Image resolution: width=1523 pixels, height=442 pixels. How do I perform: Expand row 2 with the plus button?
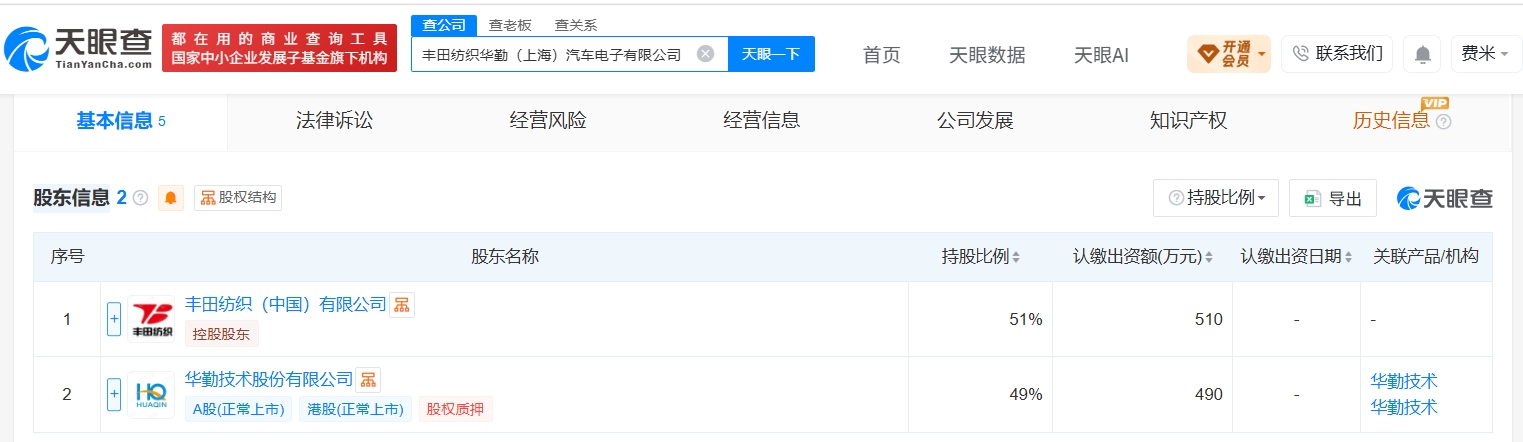pyautogui.click(x=114, y=394)
